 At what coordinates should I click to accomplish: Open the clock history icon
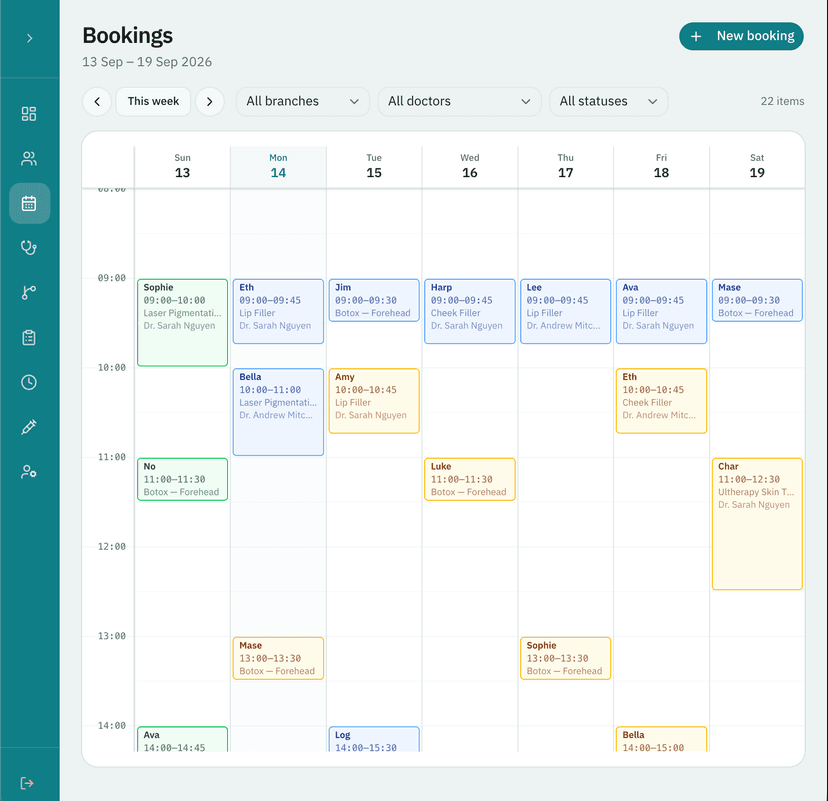coord(29,382)
